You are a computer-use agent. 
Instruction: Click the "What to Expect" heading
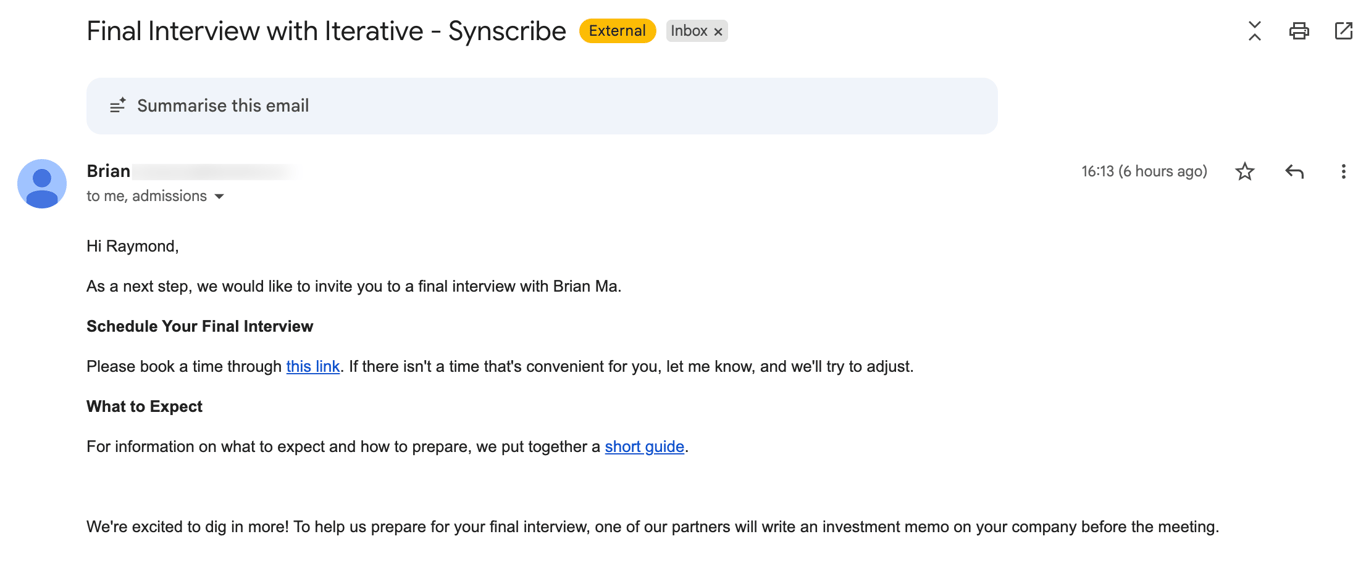point(144,407)
